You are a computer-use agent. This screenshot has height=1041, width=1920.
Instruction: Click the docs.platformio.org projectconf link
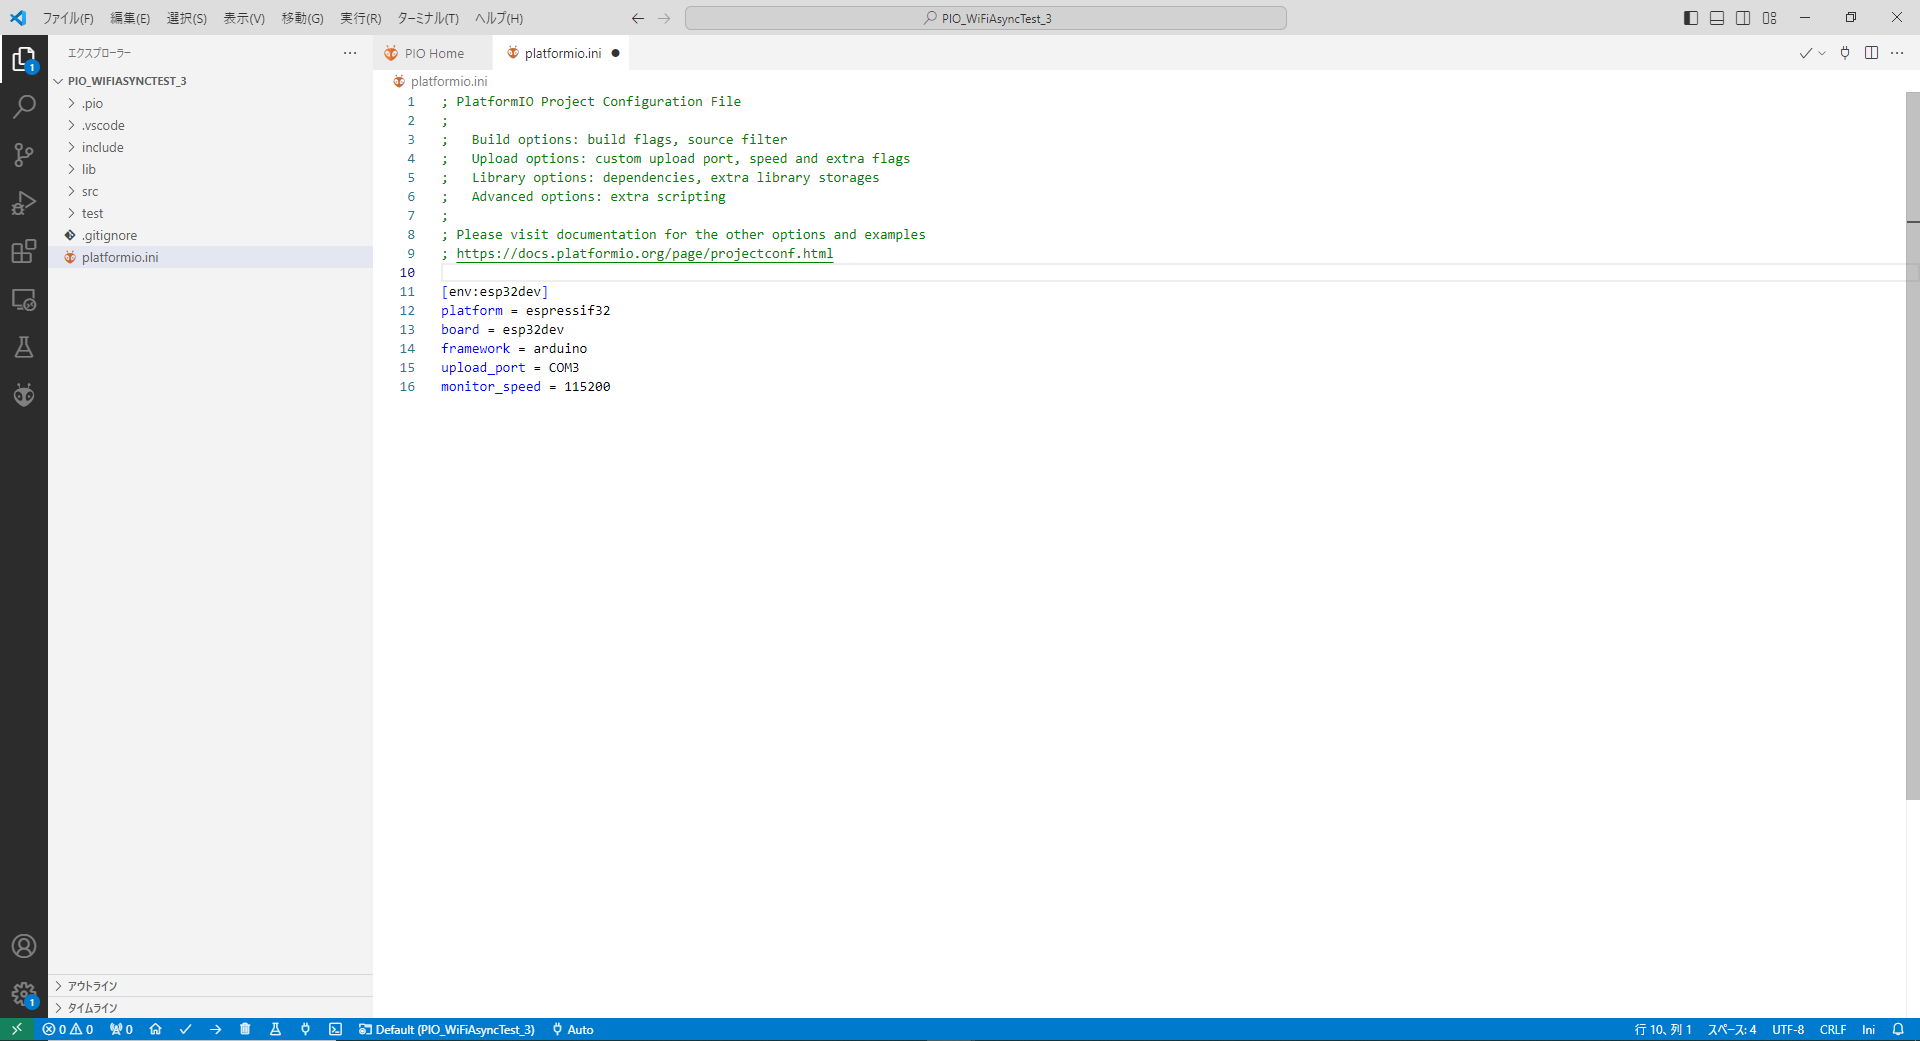[644, 254]
